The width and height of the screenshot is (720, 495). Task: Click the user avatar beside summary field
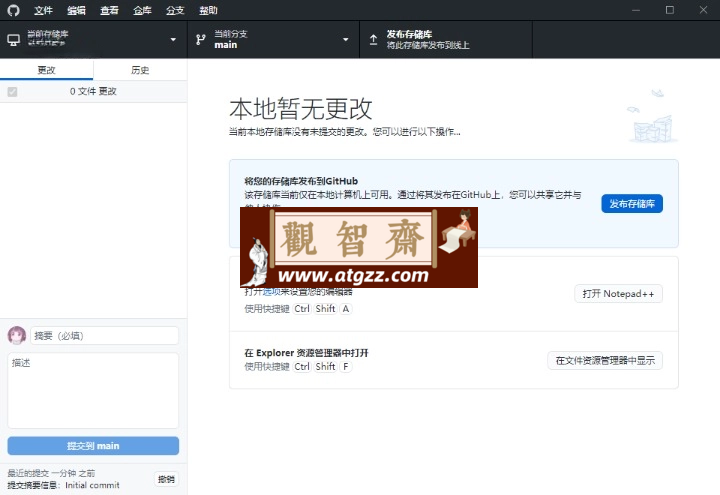17,336
